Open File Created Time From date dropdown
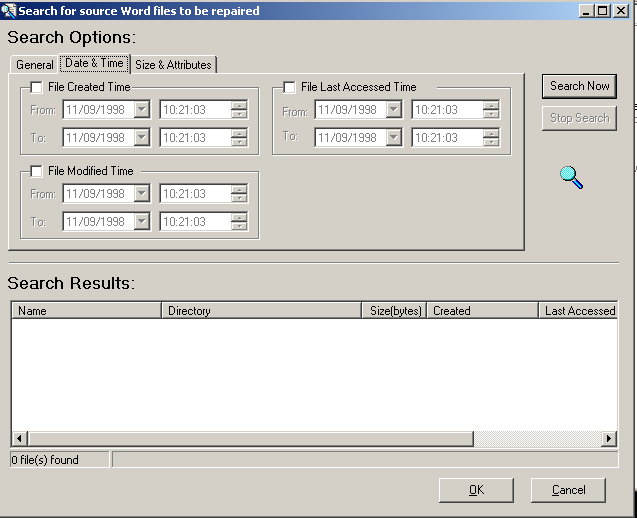This screenshot has width=637, height=518. [142, 109]
